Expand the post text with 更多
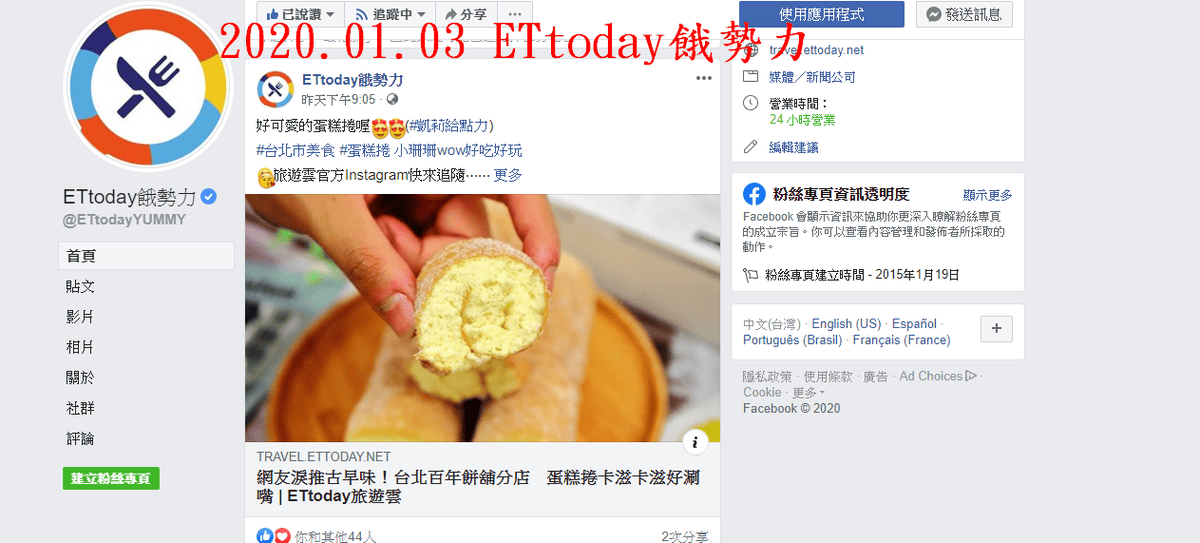This screenshot has height=543, width=1200. coord(508,175)
